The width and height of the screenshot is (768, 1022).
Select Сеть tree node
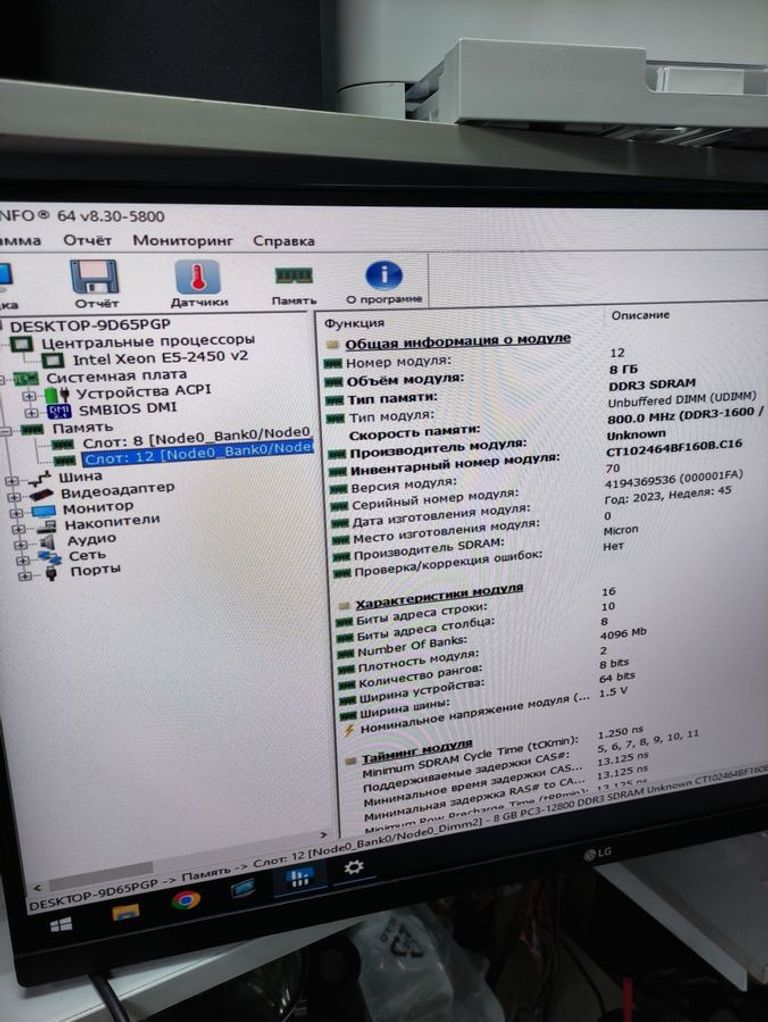point(87,555)
